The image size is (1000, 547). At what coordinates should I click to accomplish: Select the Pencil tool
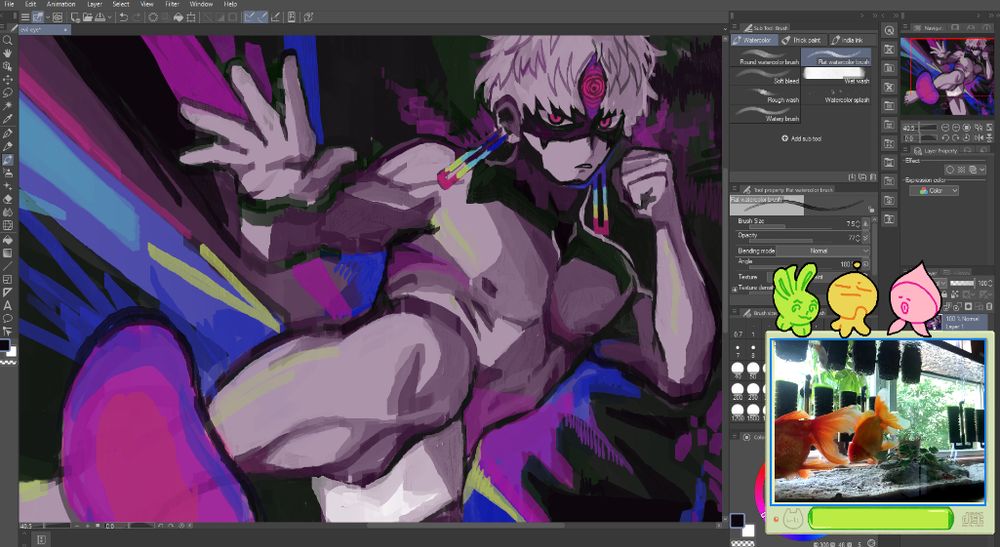click(x=8, y=147)
